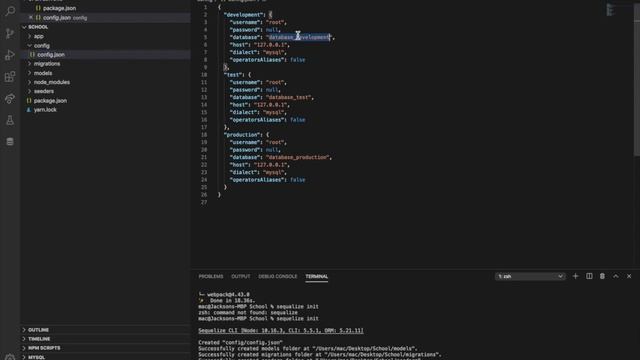Viewport: 640px width, 360px height.
Task: Switch to the DEBUG CONSOLE tab
Action: 278,276
